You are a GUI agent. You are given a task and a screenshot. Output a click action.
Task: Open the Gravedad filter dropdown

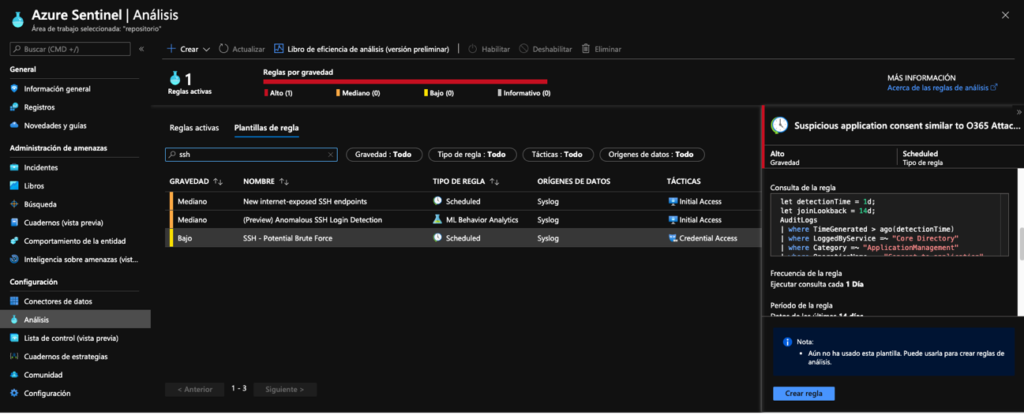pyautogui.click(x=383, y=155)
